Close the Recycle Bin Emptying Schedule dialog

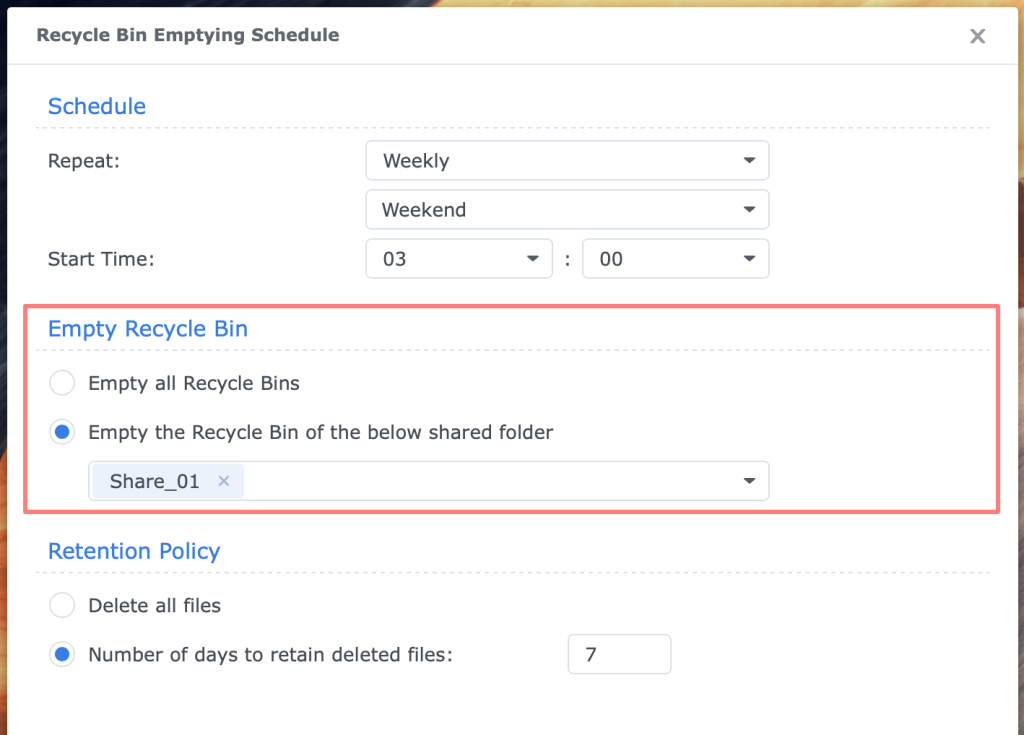[977, 37]
